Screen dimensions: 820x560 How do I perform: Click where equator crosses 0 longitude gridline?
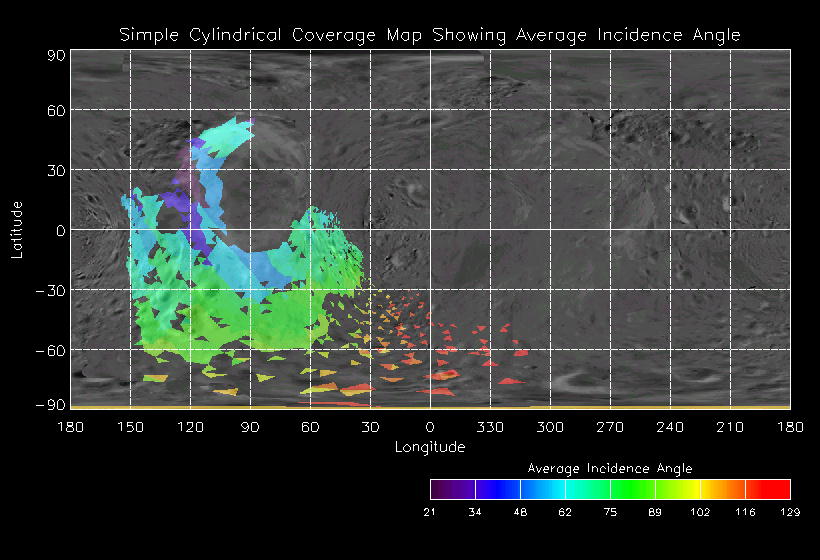(x=430, y=230)
